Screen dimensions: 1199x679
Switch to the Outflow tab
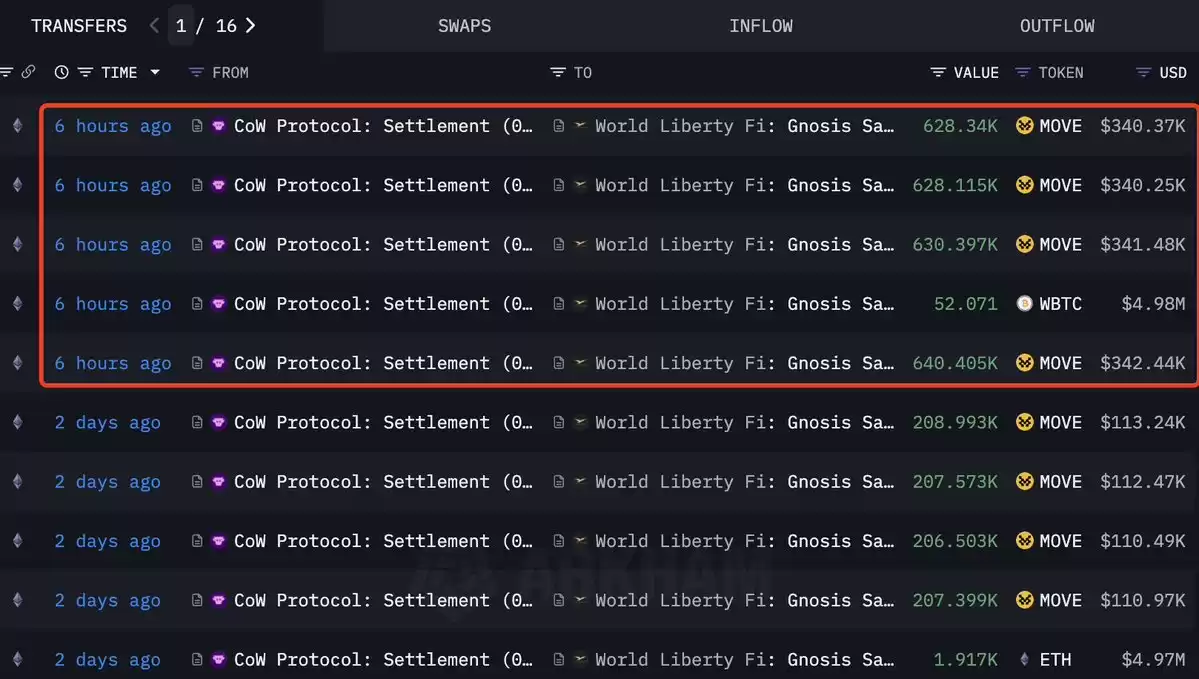1057,26
